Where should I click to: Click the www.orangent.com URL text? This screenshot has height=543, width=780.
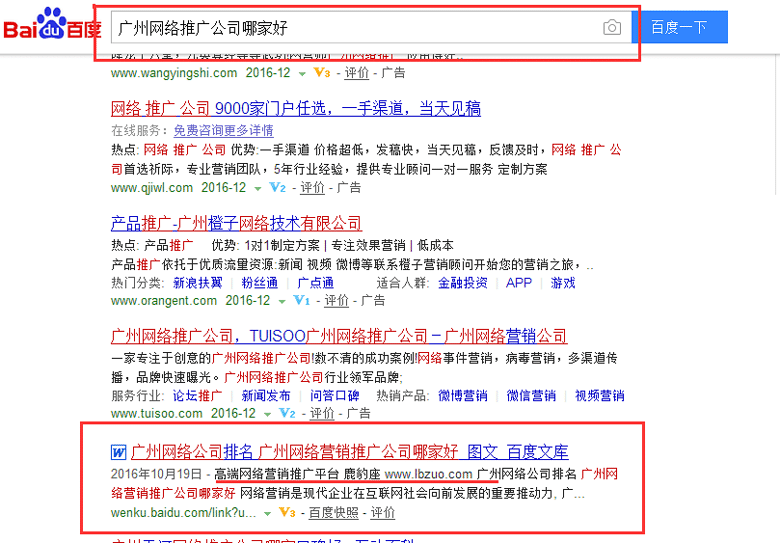coord(164,301)
